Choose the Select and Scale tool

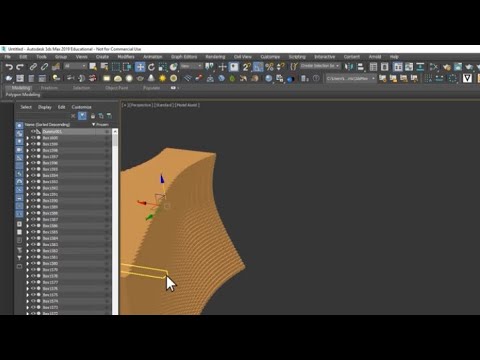tap(163, 67)
